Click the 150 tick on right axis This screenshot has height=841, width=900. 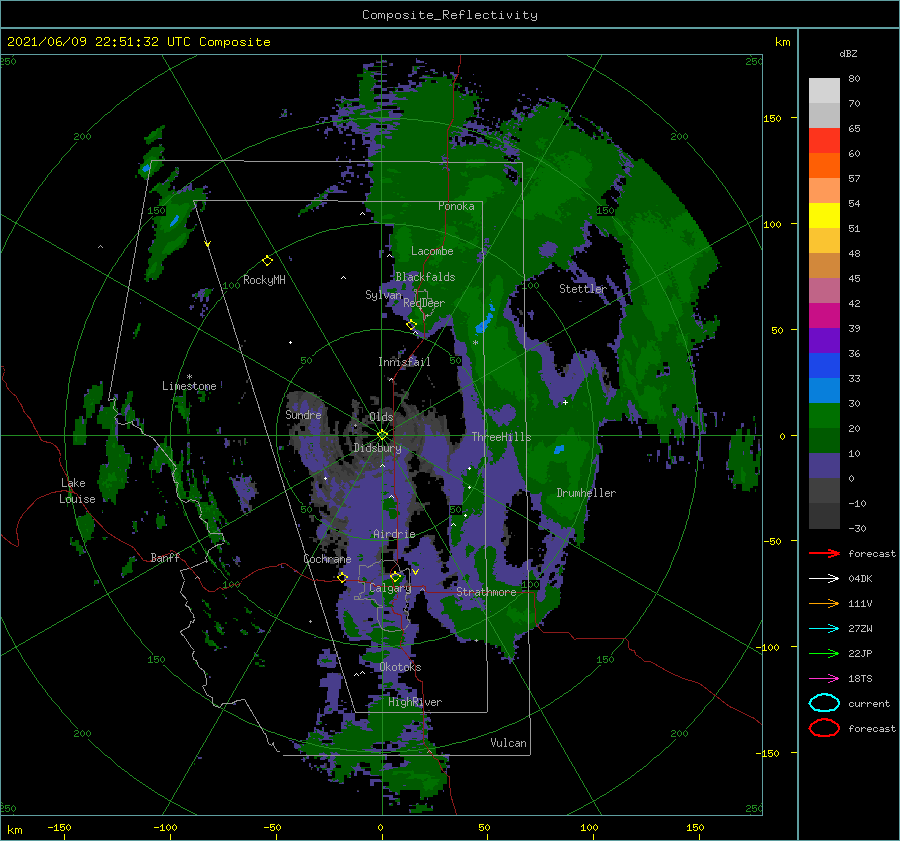pyautogui.click(x=772, y=118)
